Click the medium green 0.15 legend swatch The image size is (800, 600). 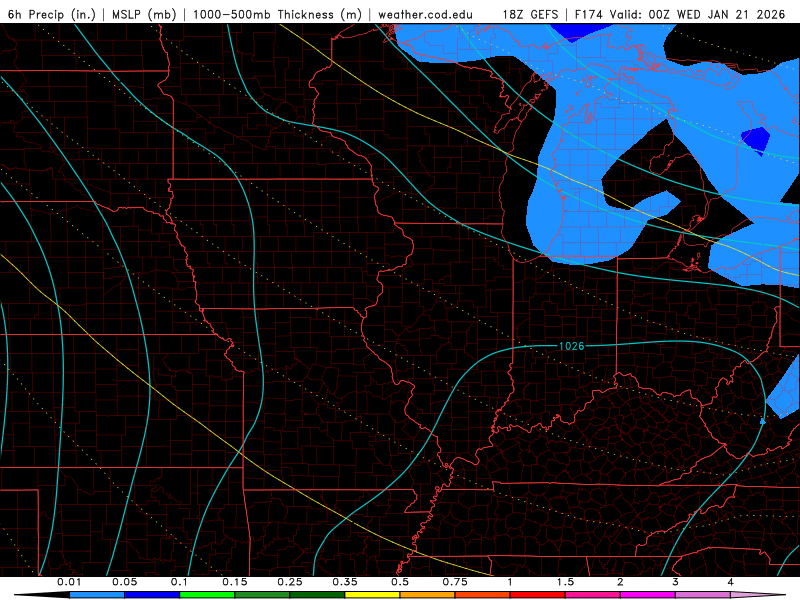tap(262, 595)
